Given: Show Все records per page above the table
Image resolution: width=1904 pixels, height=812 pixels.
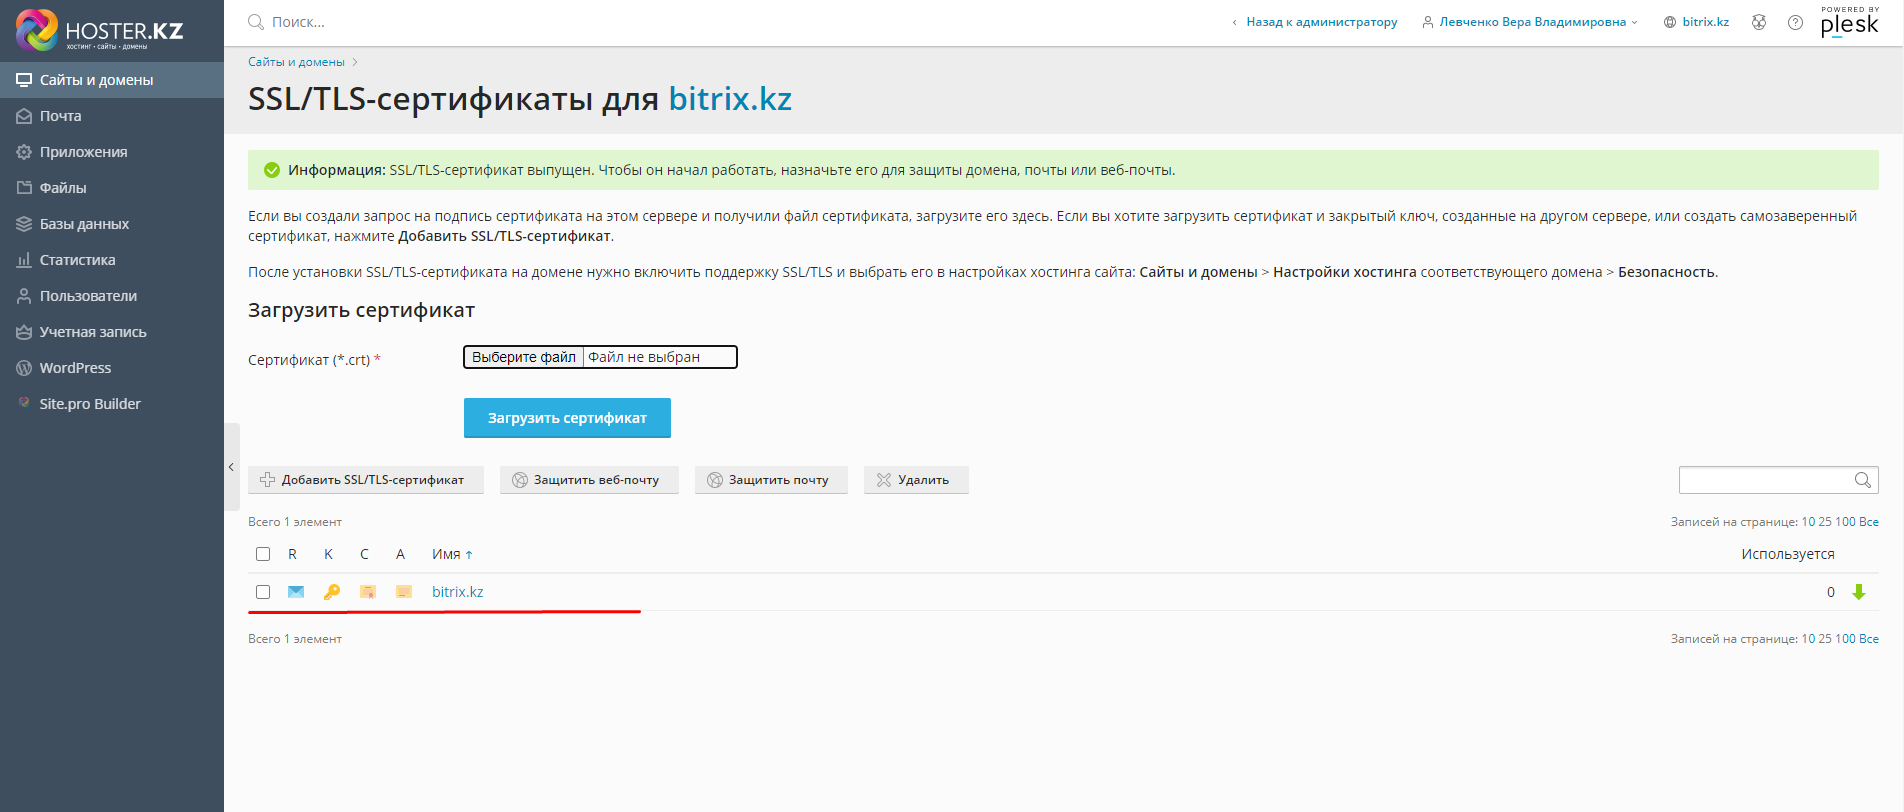Looking at the screenshot, I should 1869,522.
